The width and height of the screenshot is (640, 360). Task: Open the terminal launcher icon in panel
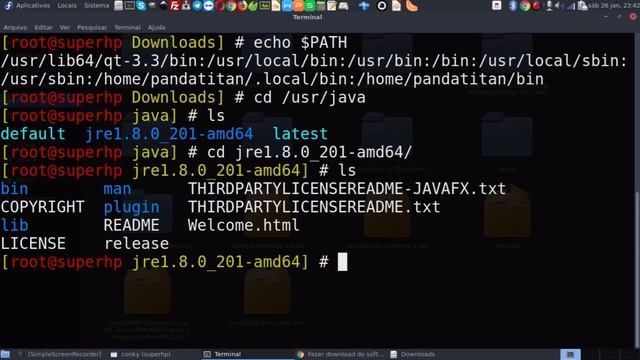pos(130,6)
